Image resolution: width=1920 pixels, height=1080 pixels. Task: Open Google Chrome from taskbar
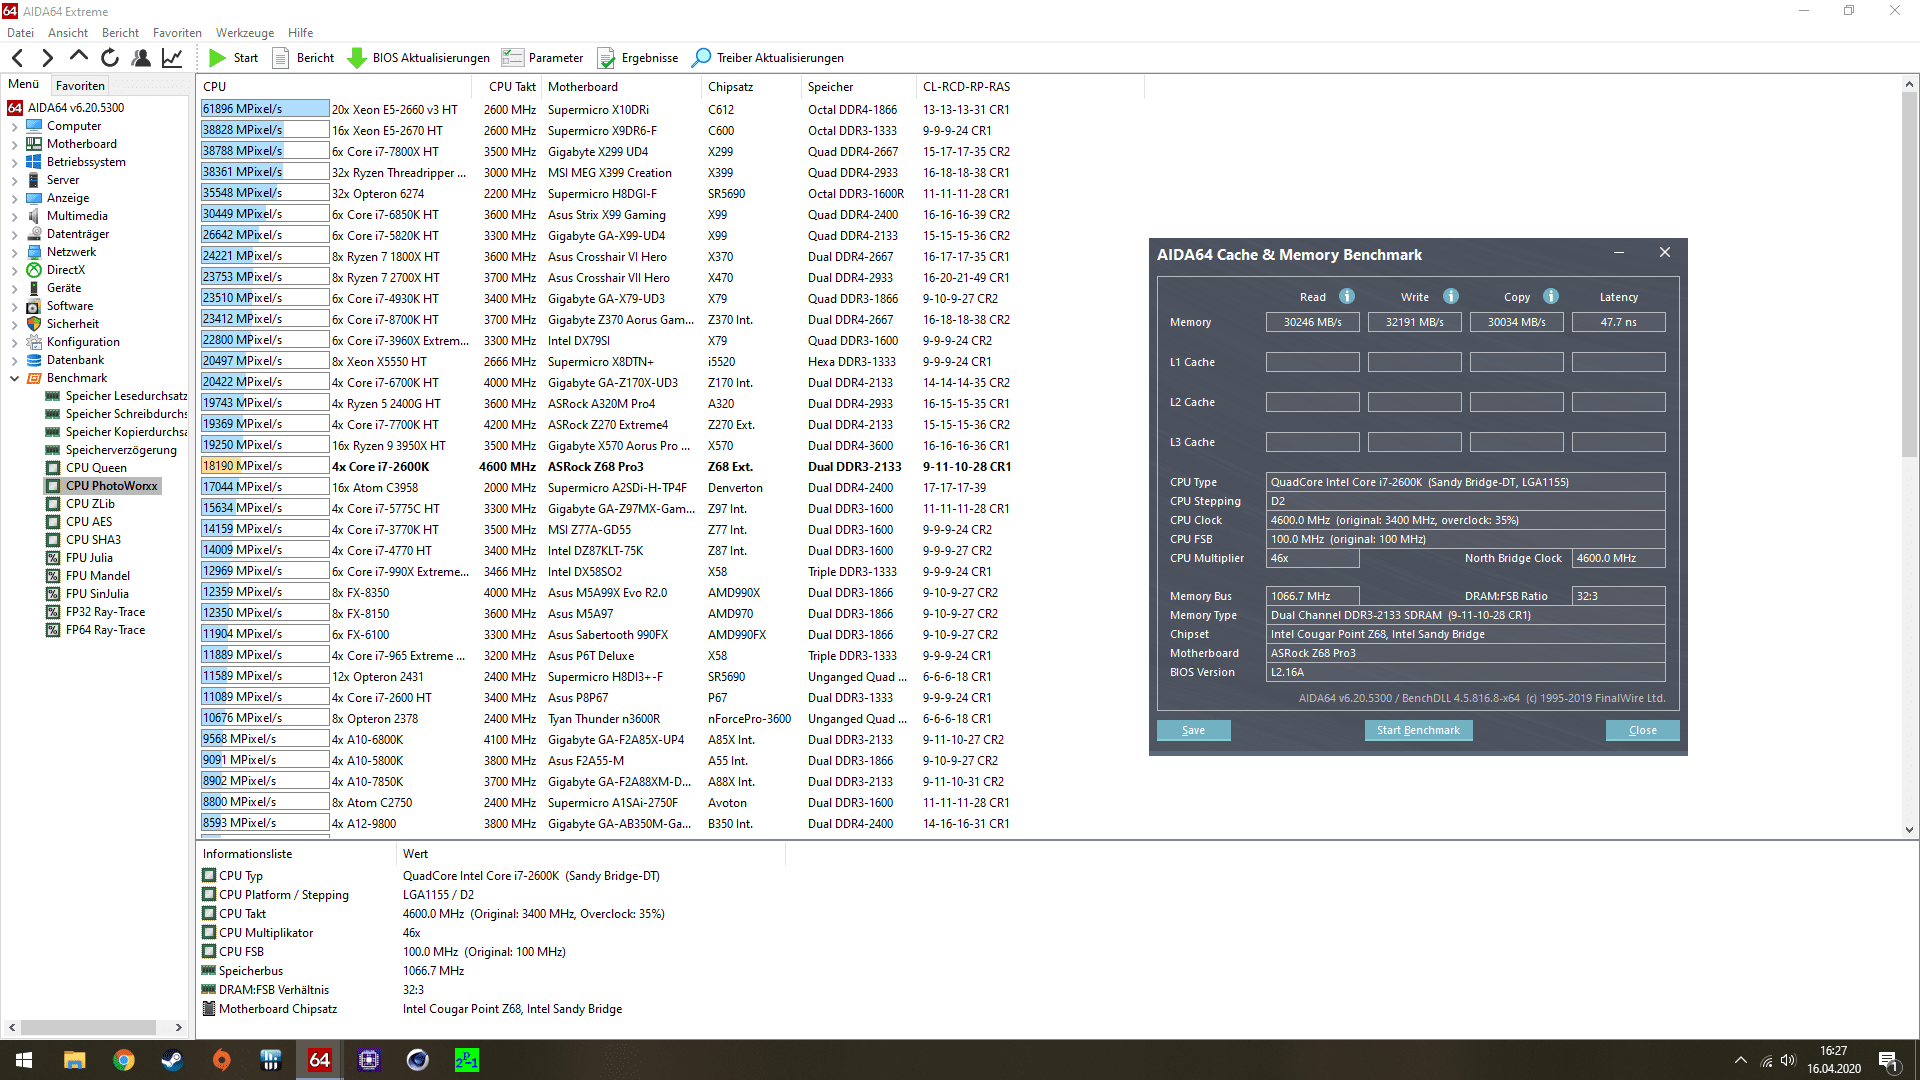click(123, 1060)
